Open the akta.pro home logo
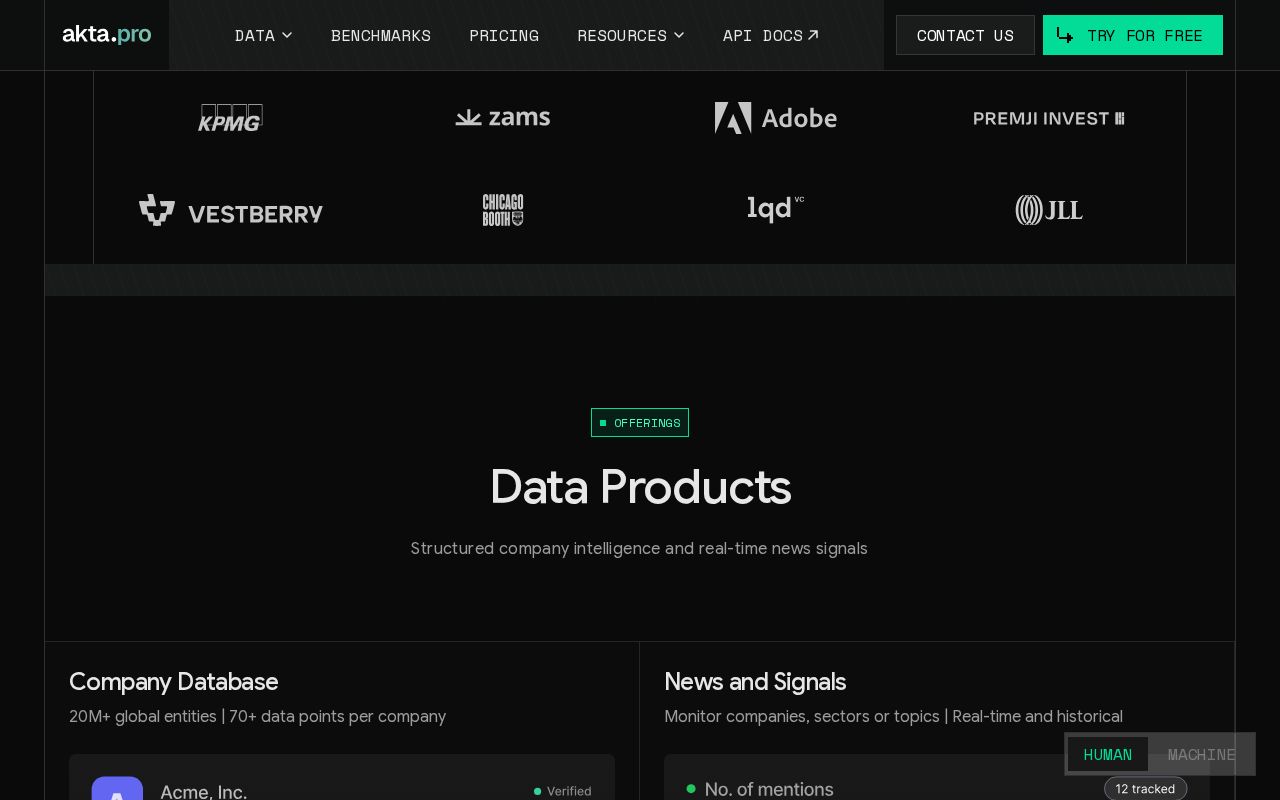The image size is (1280, 800). point(106,34)
